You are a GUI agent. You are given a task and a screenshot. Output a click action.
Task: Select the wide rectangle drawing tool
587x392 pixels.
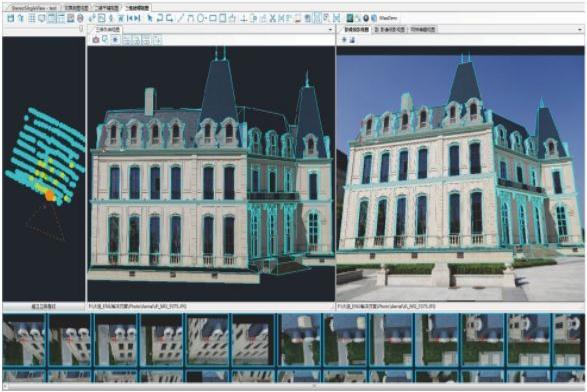point(213,18)
